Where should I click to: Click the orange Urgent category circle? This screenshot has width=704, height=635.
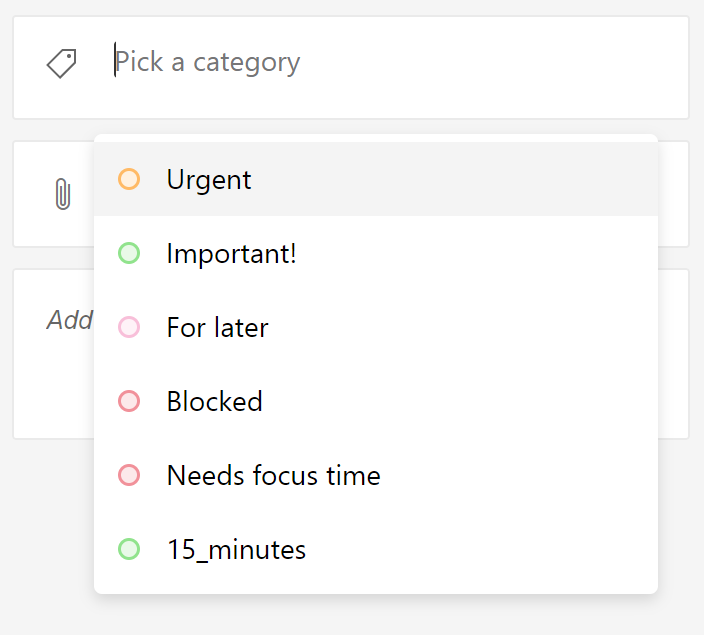click(x=129, y=179)
